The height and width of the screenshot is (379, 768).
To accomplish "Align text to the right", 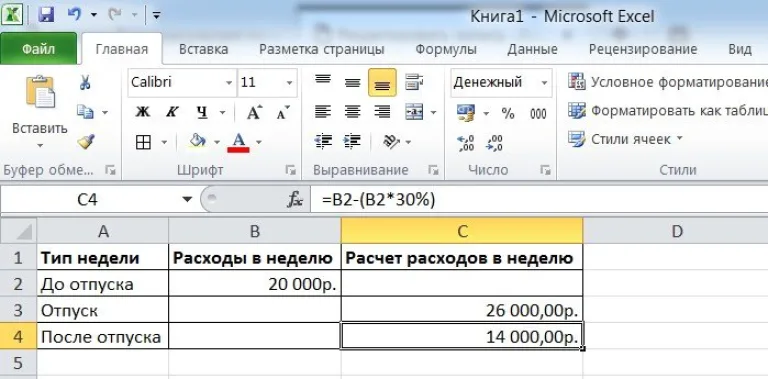I will point(382,113).
